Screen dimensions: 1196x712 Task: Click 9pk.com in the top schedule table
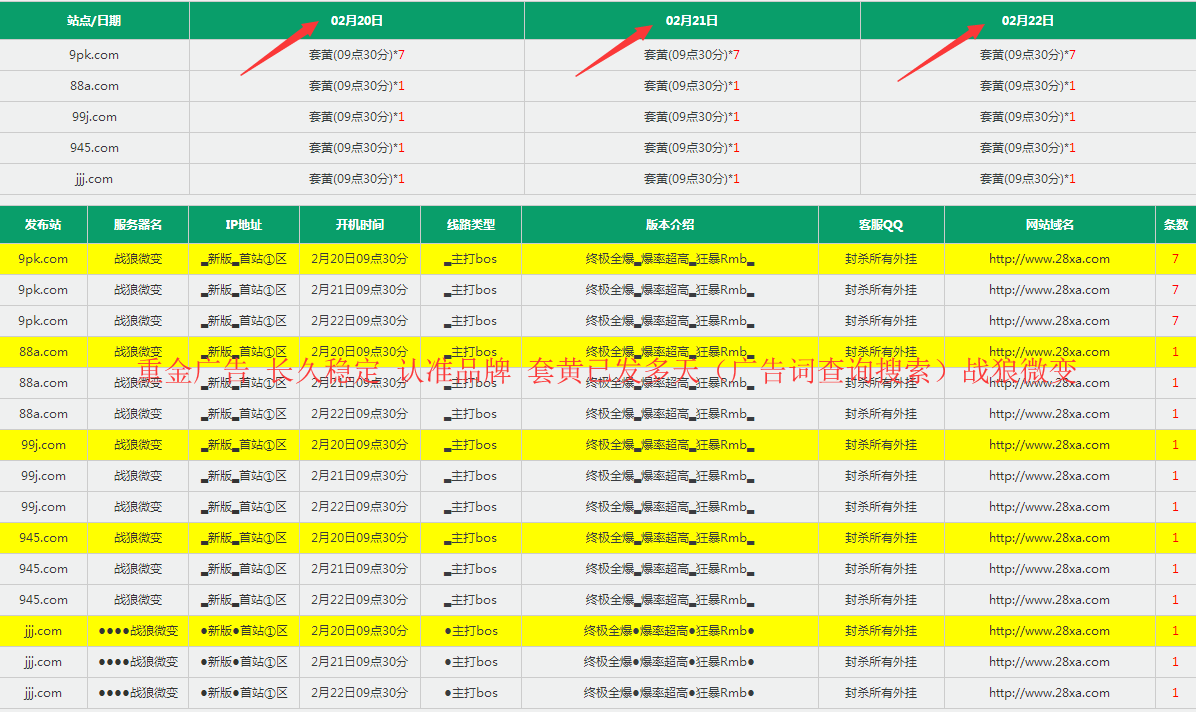[x=94, y=55]
